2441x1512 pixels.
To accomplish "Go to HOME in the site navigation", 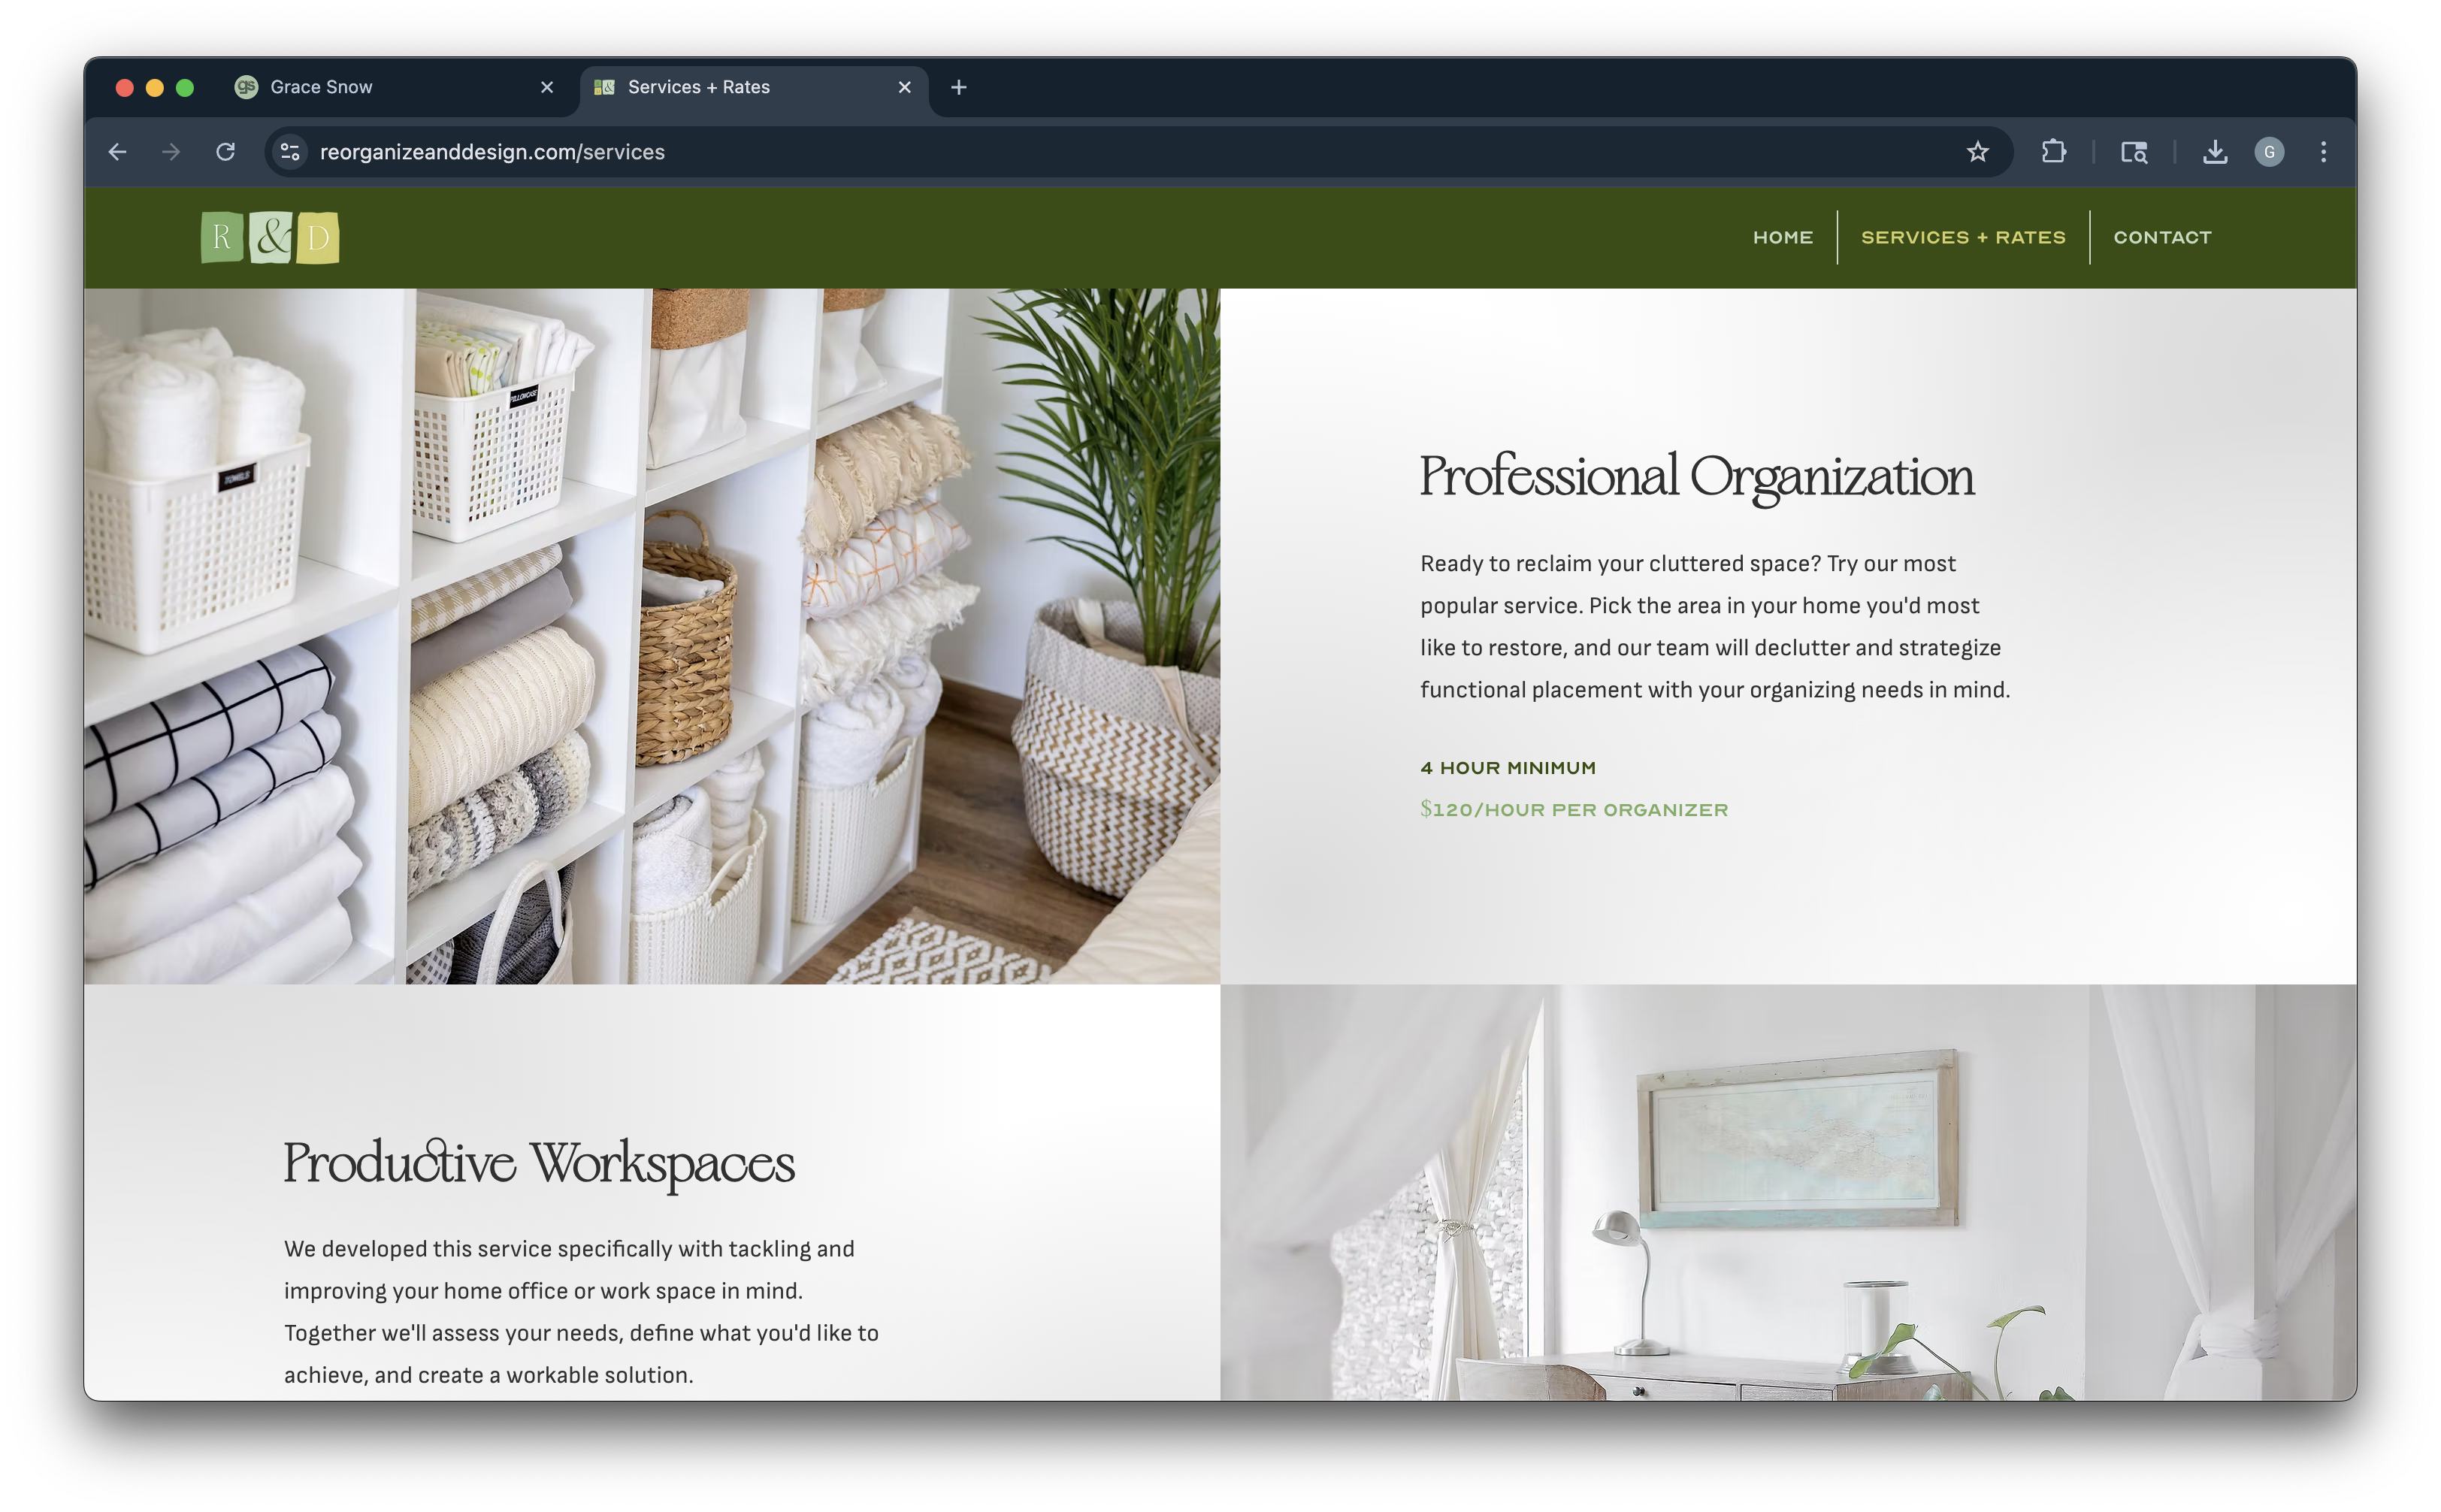I will click(1782, 238).
